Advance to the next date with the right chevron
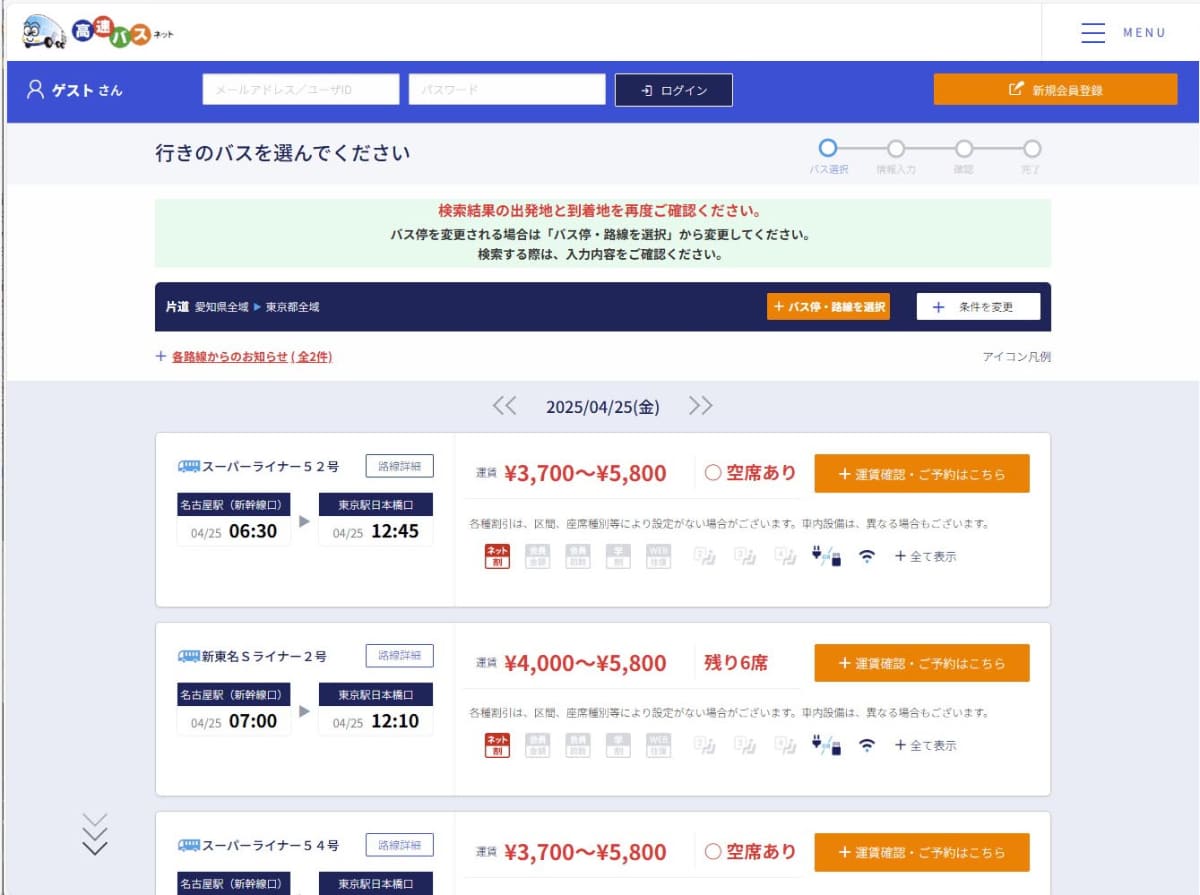1200x895 pixels. pyautogui.click(x=701, y=405)
